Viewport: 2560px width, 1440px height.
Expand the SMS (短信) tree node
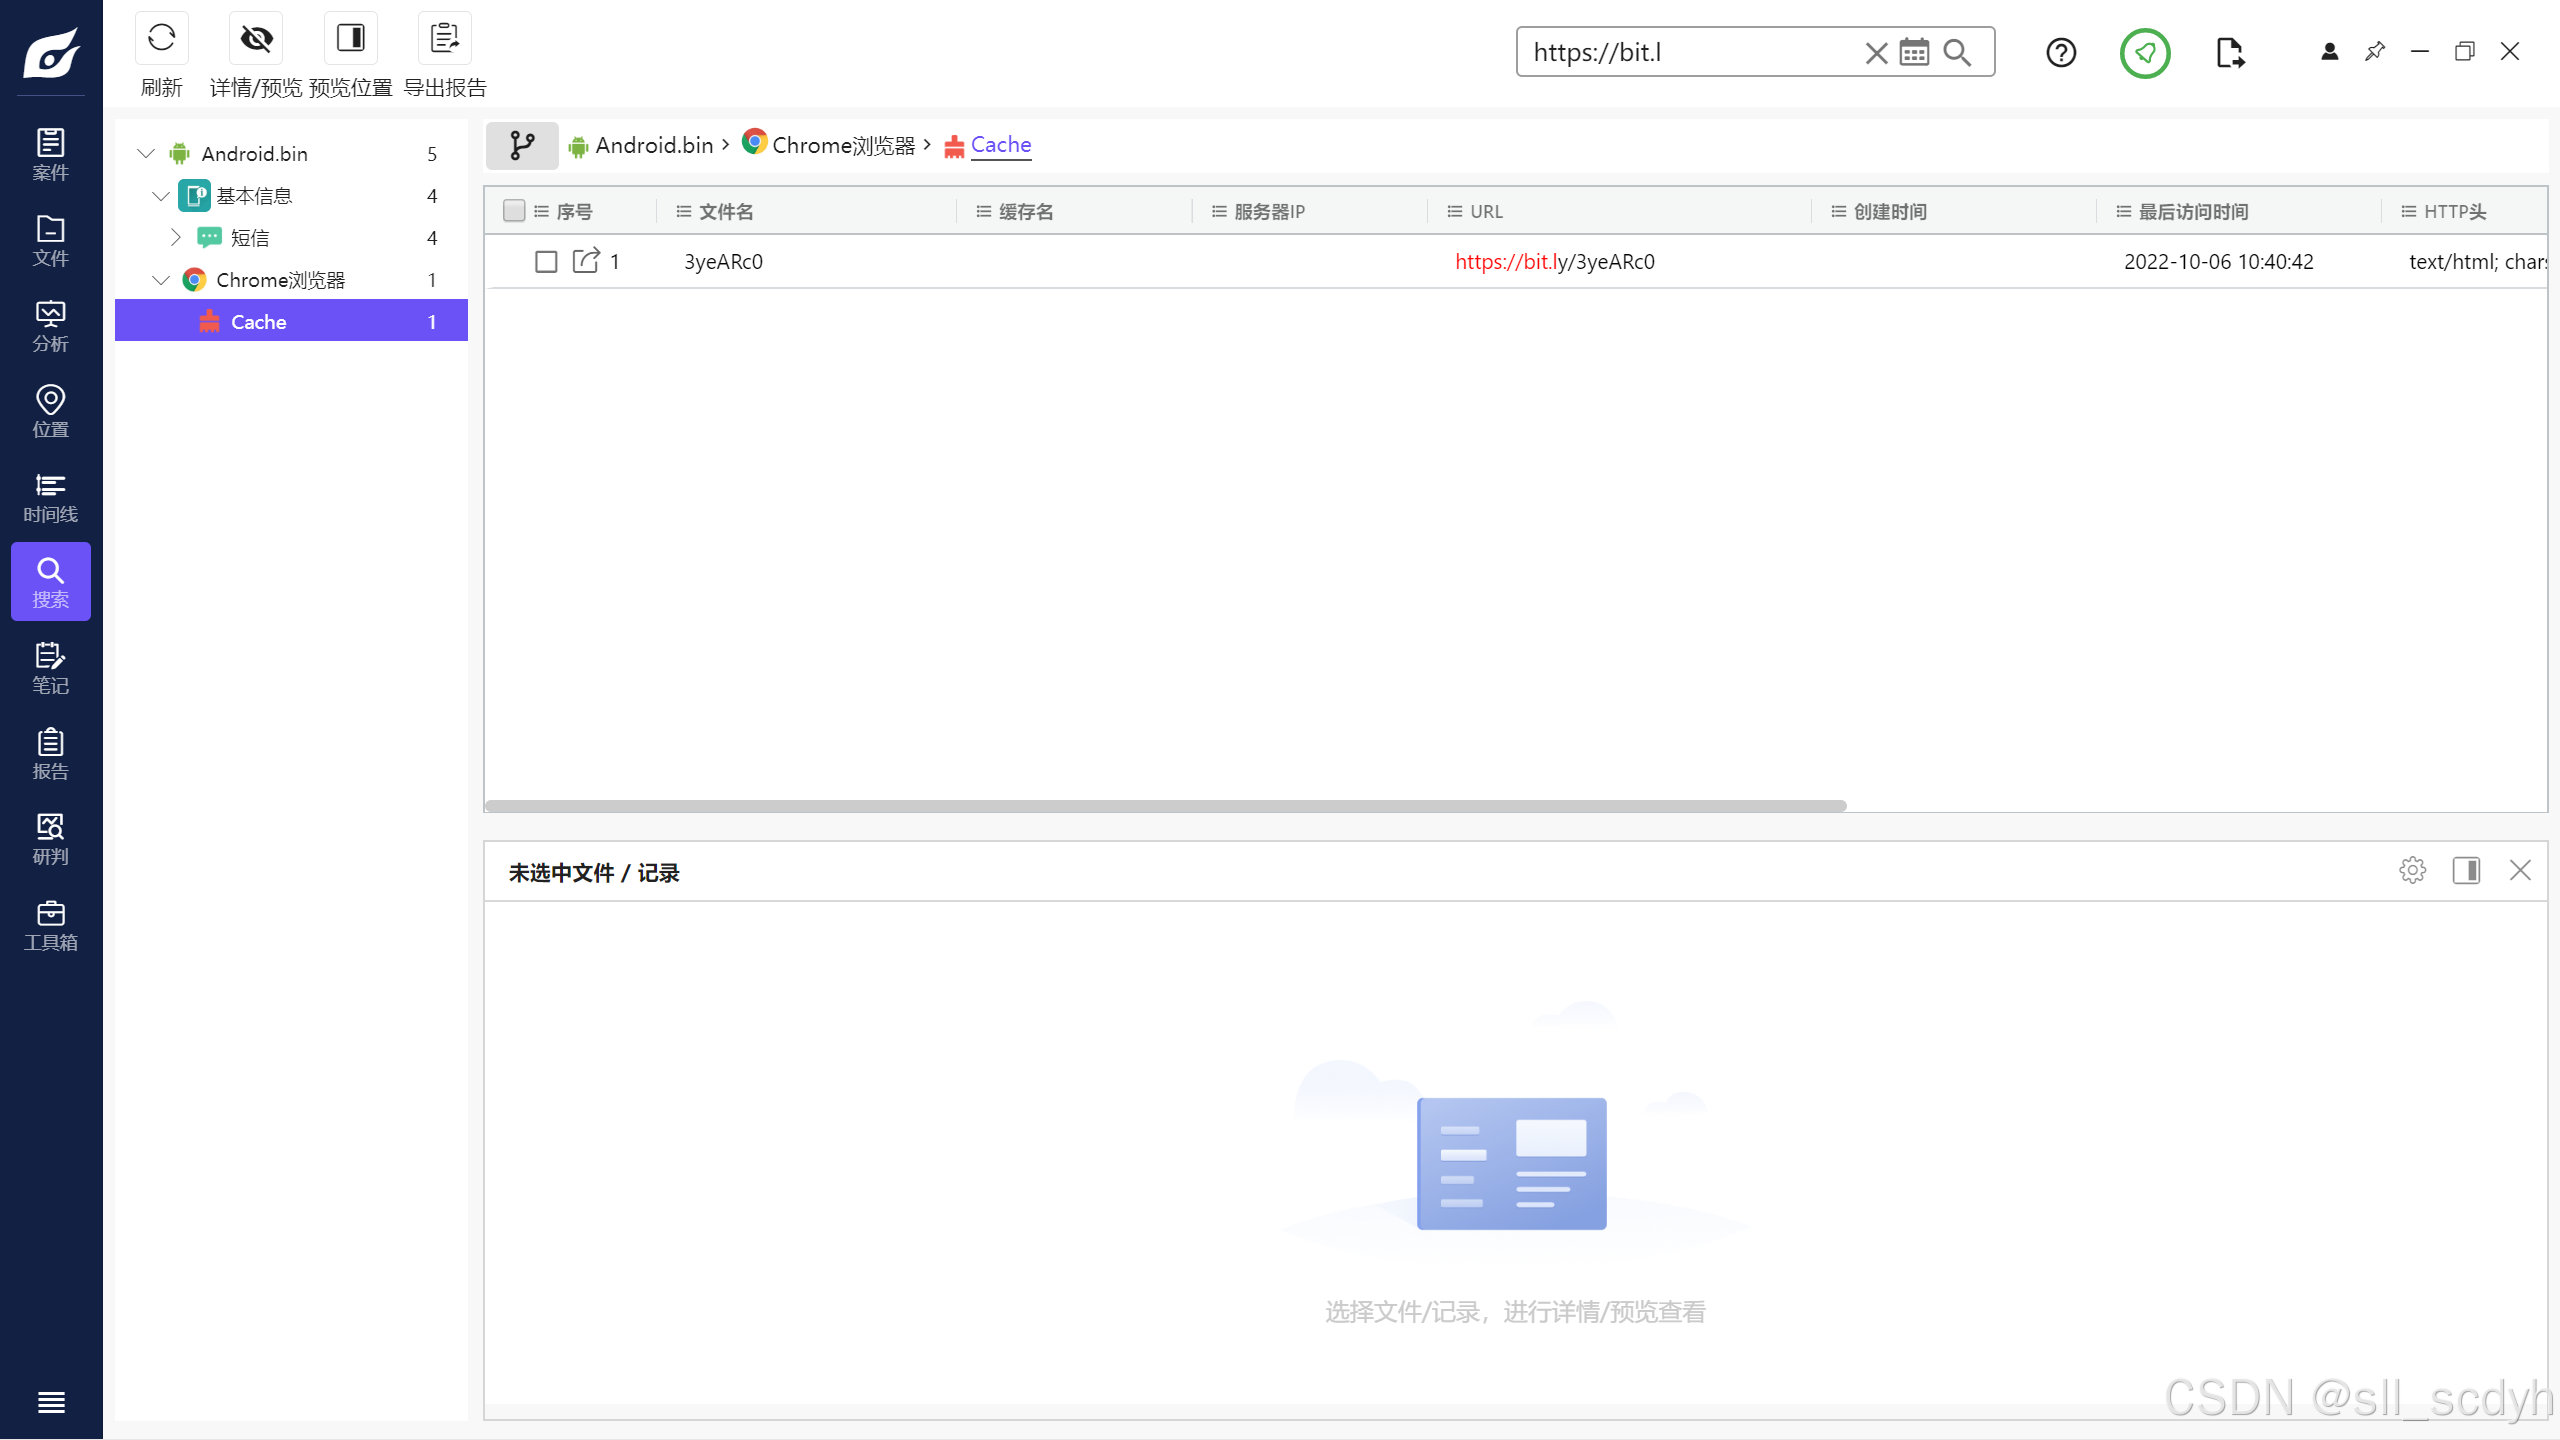(176, 238)
